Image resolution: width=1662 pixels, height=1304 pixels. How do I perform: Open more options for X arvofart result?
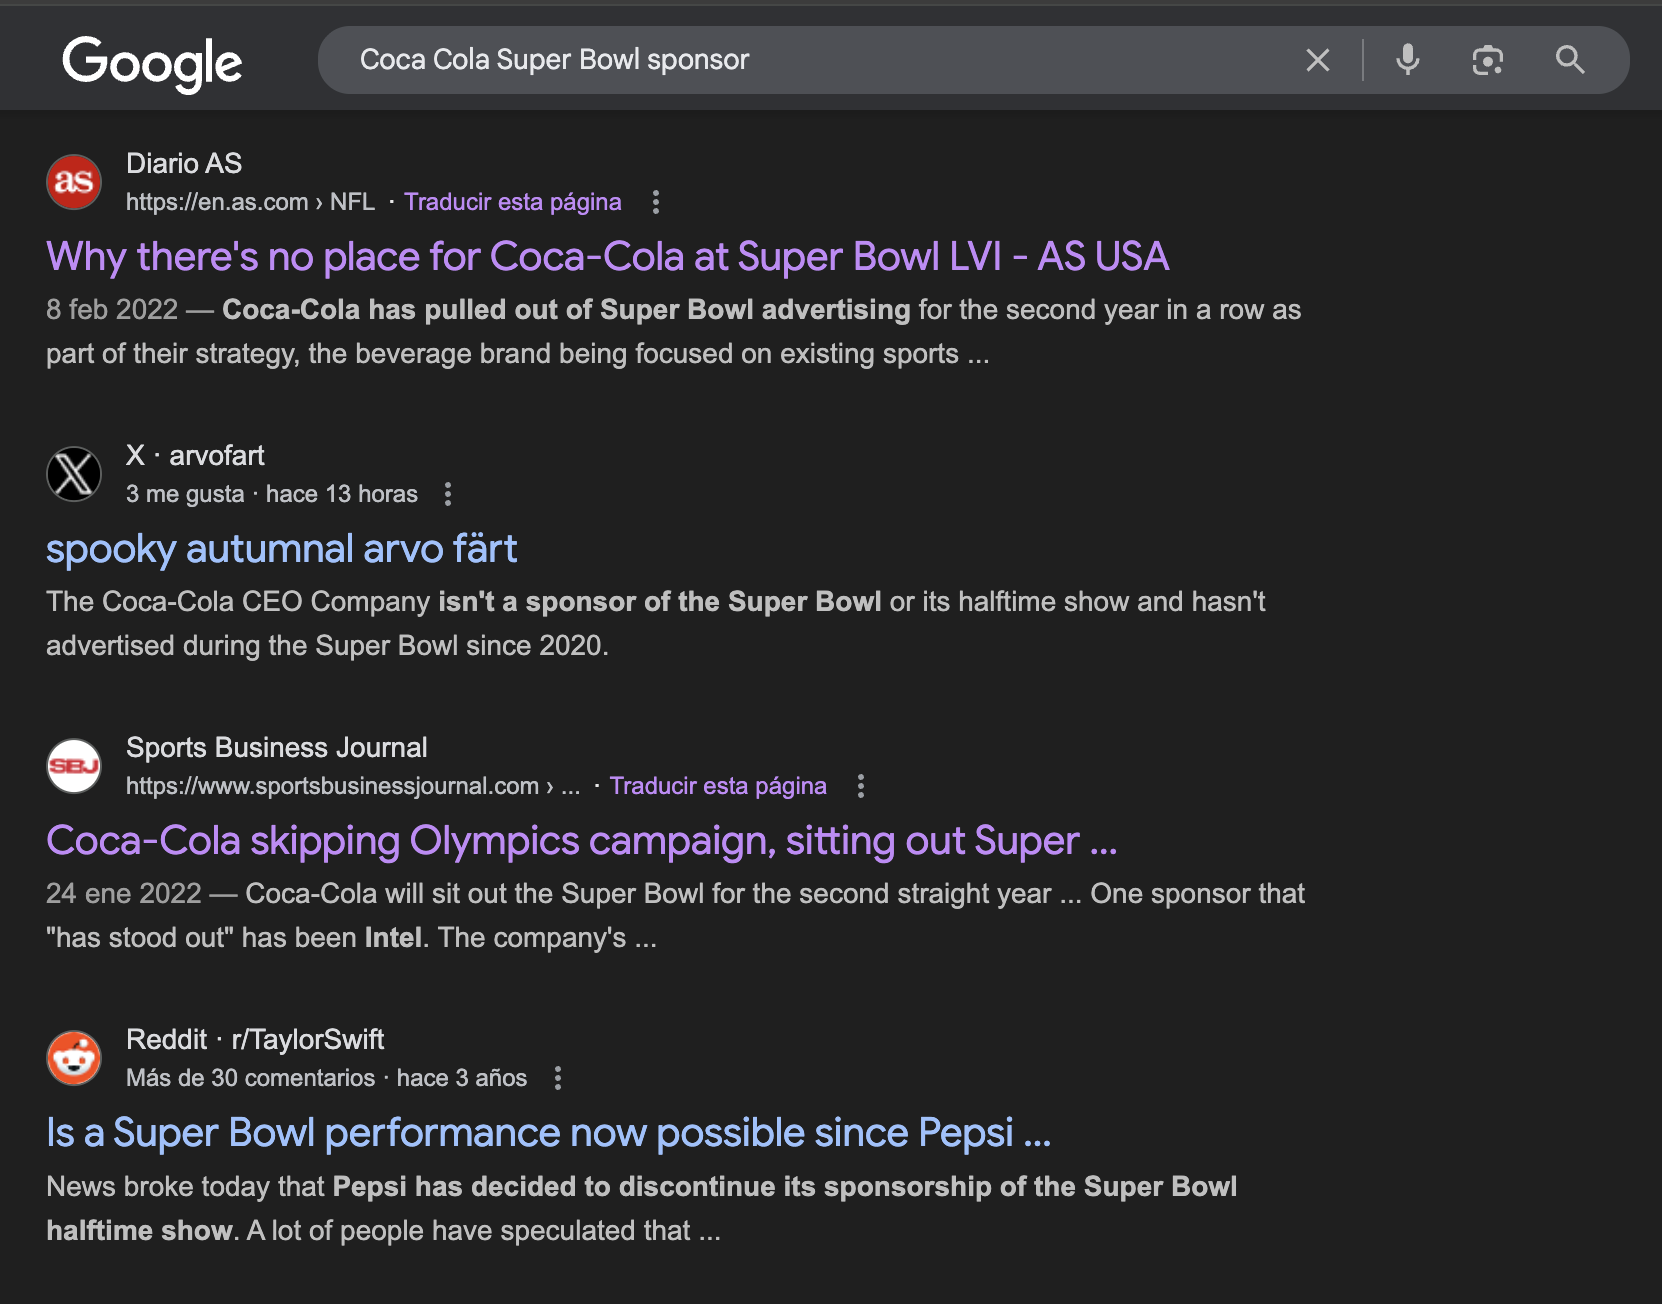[448, 494]
